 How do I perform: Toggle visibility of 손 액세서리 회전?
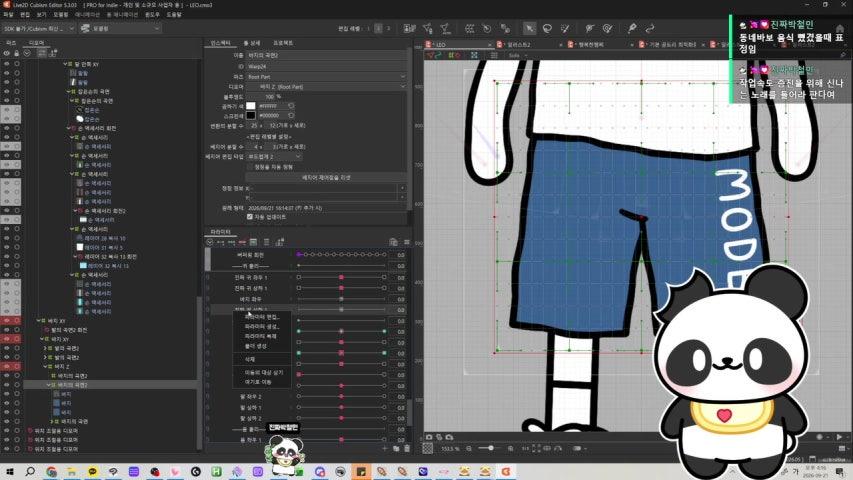point(7,128)
